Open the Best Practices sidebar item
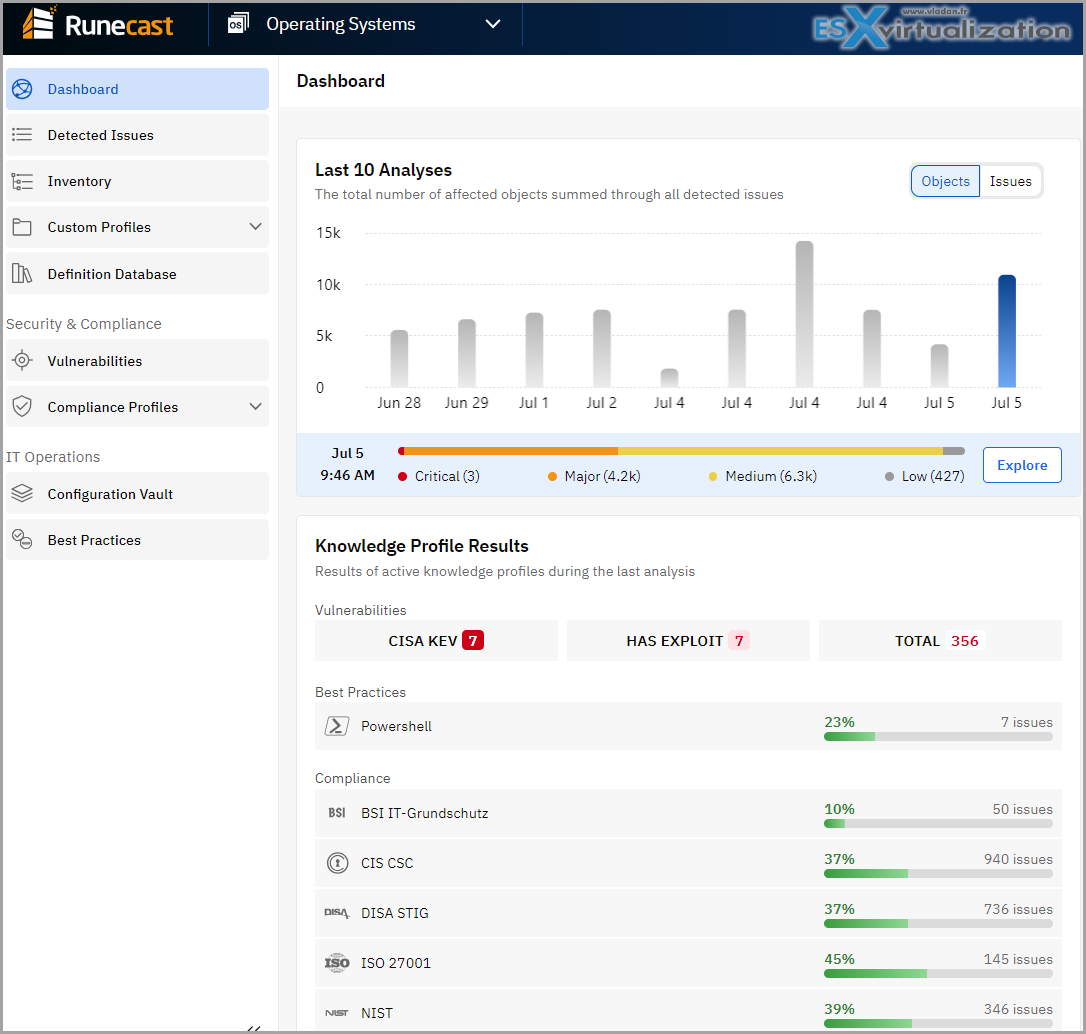 pyautogui.click(x=137, y=540)
